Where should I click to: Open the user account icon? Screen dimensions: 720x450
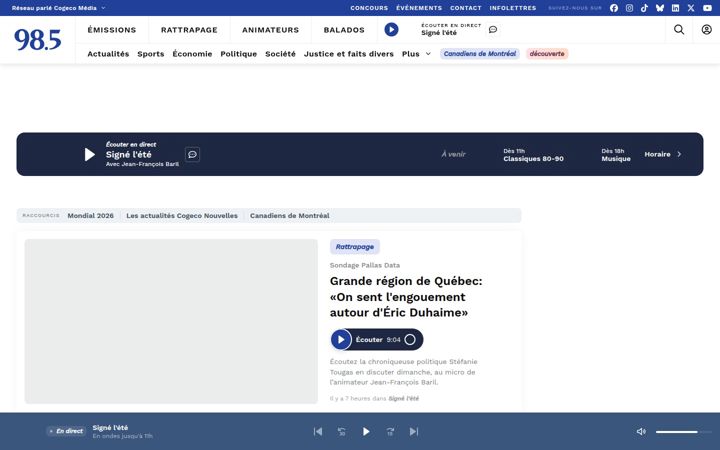[706, 30]
